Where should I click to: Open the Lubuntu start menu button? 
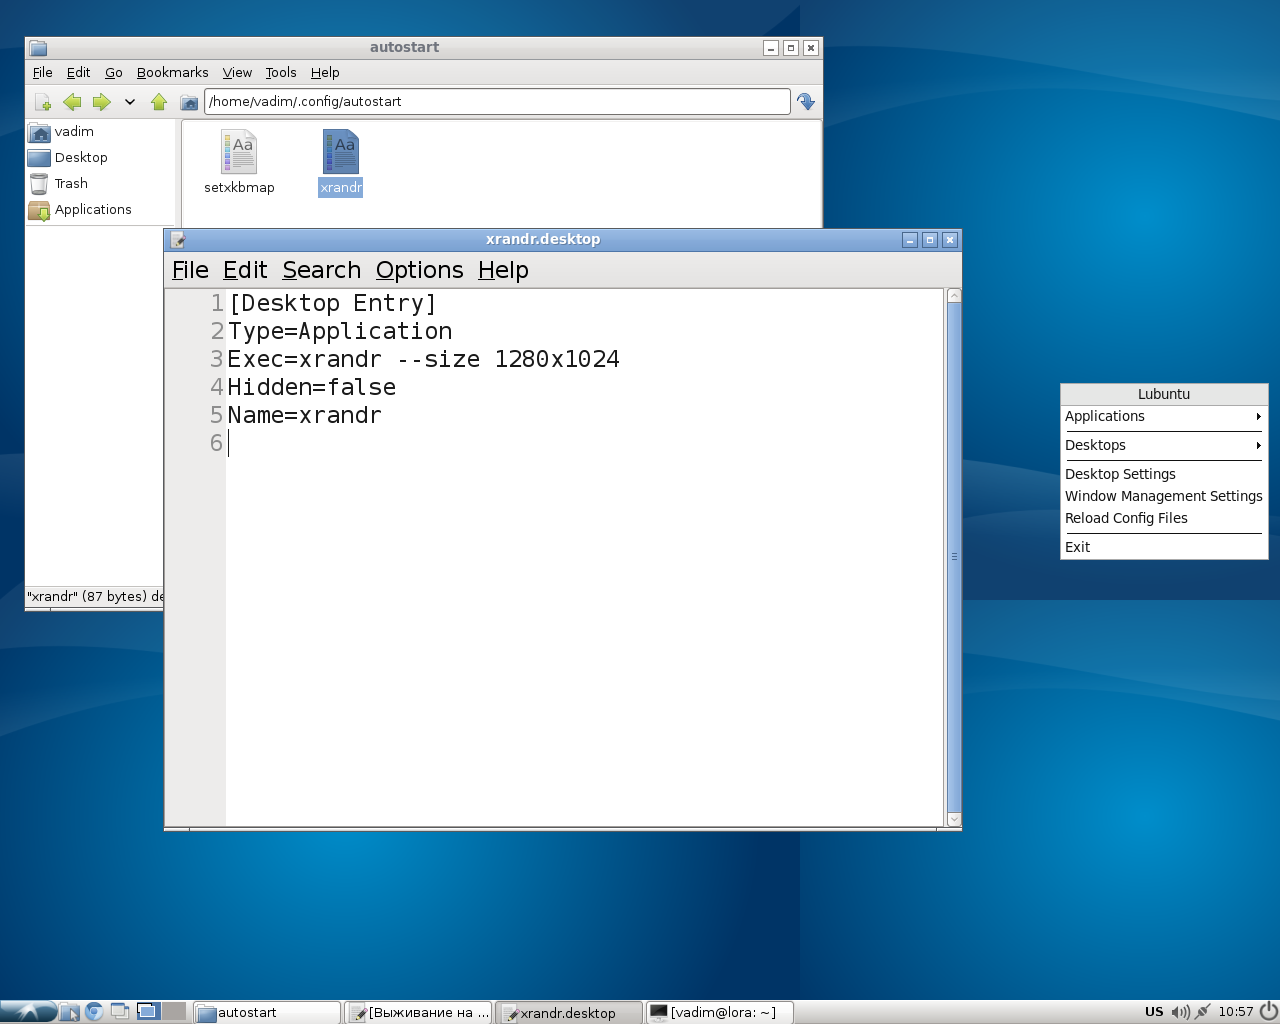coord(28,1012)
